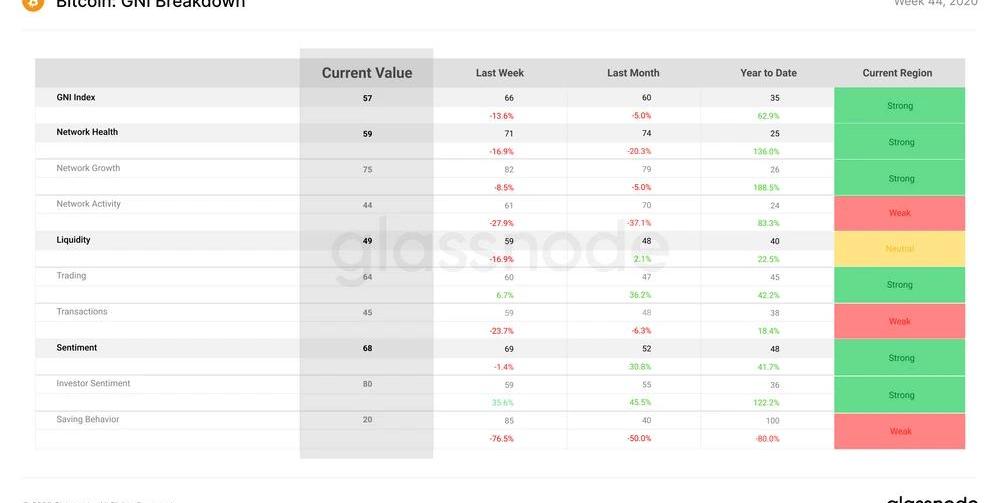Click the green Strong cell for GNI Index
This screenshot has height=503, width=1000.
[900, 105]
